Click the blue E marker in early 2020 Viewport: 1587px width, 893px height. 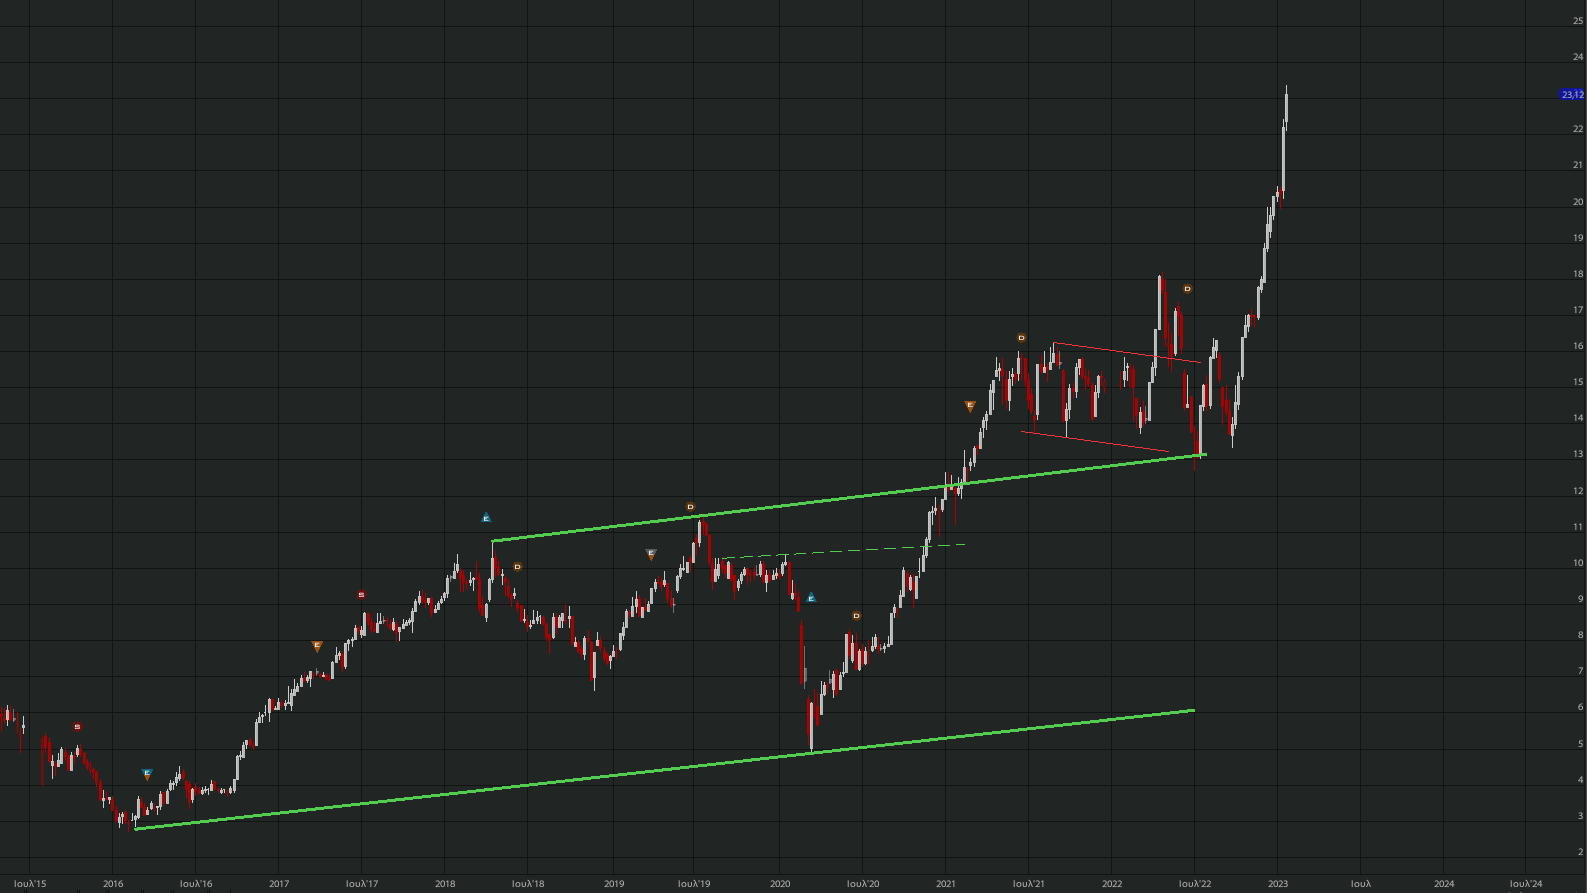point(811,598)
